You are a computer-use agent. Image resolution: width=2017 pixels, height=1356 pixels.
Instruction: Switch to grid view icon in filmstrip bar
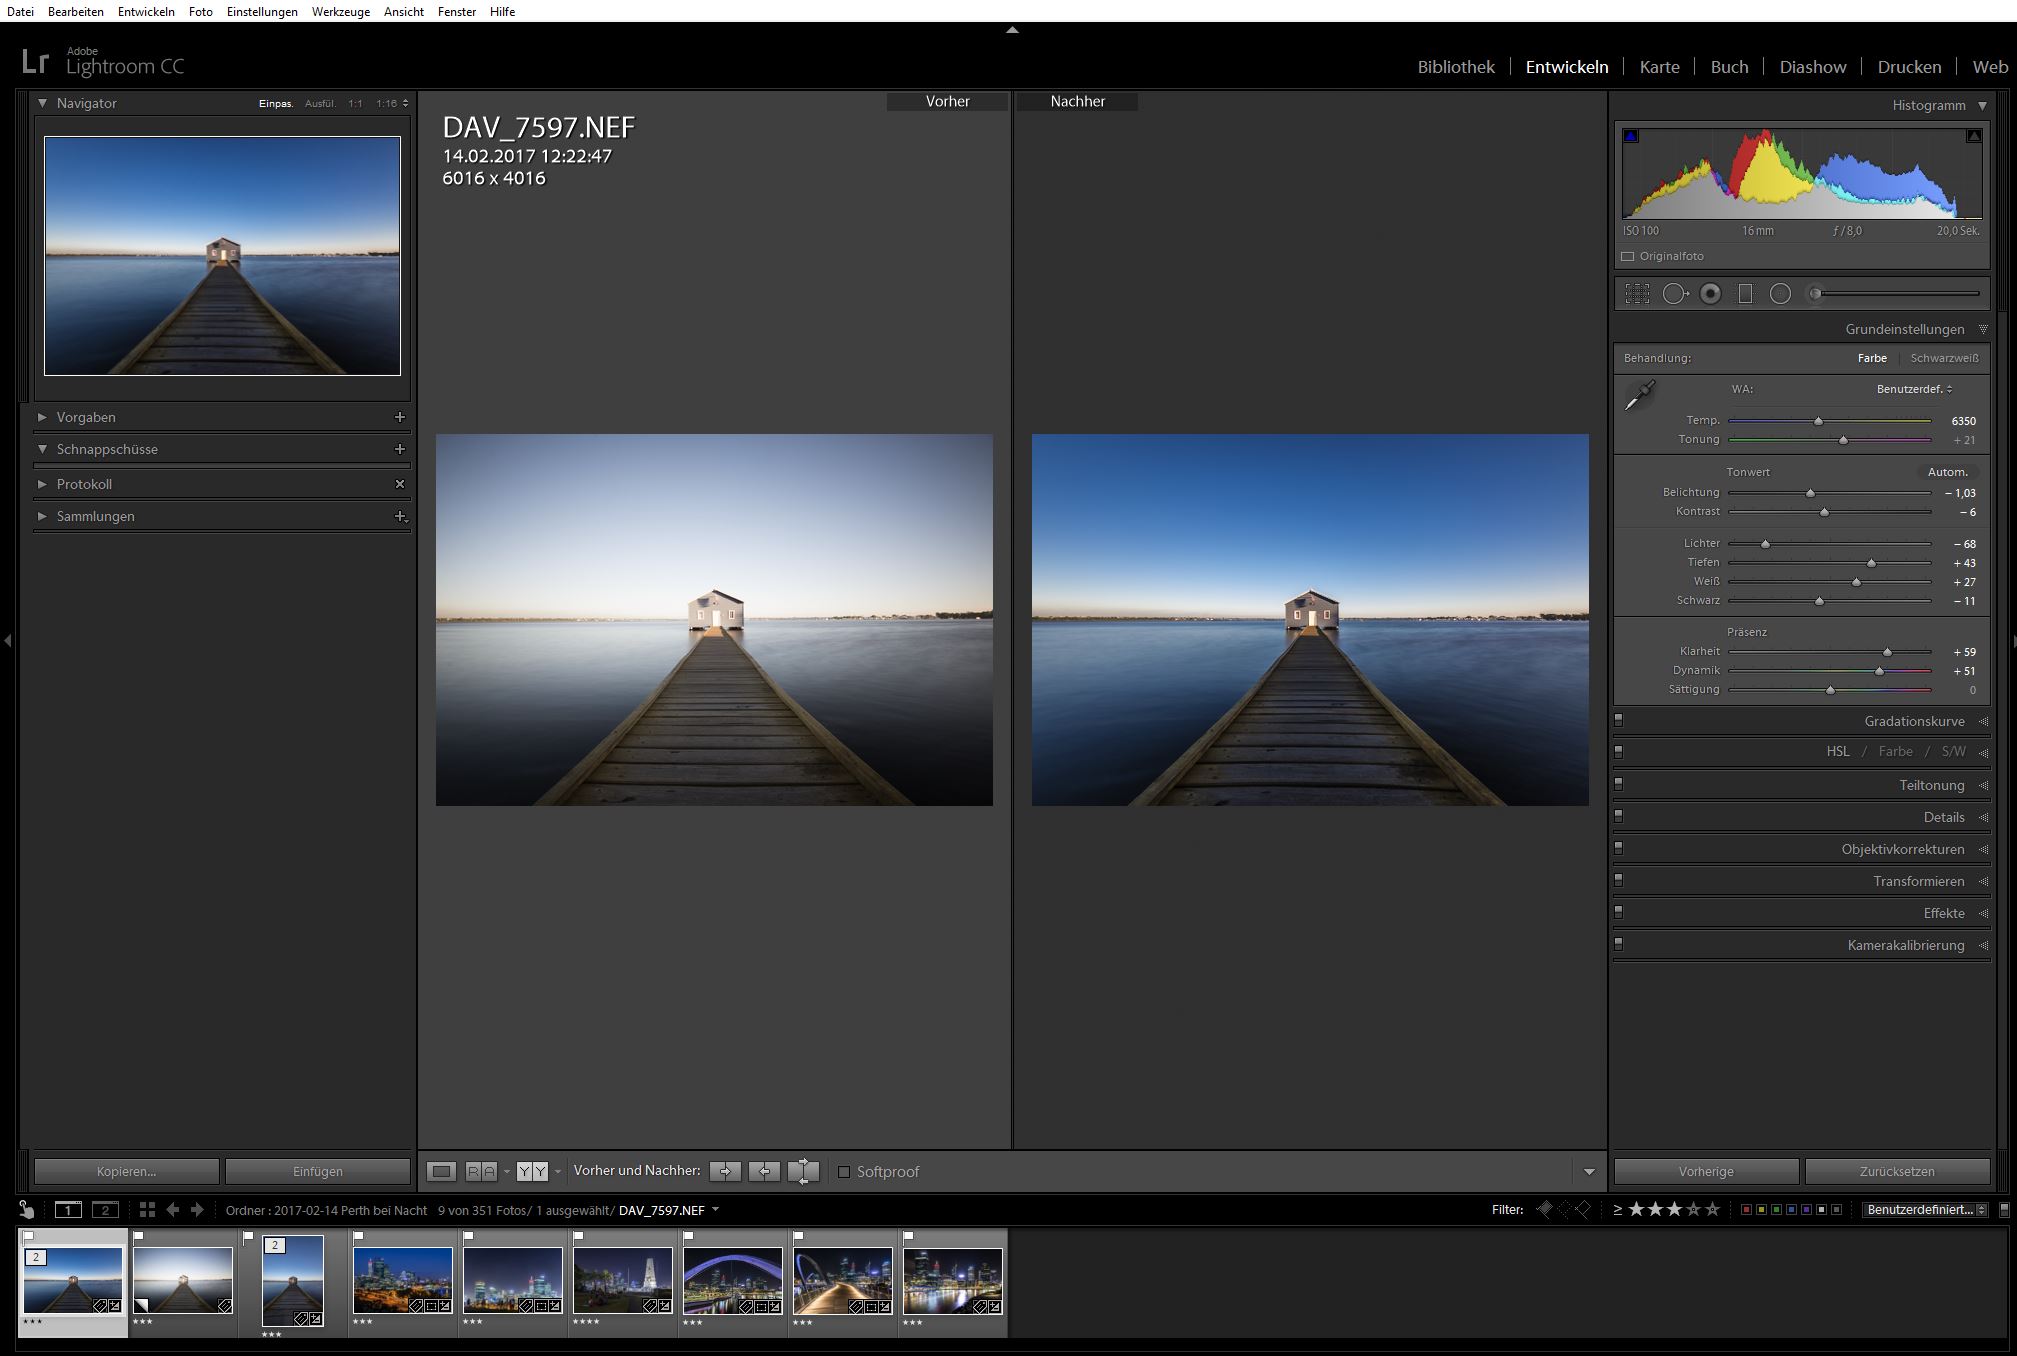tap(147, 1210)
